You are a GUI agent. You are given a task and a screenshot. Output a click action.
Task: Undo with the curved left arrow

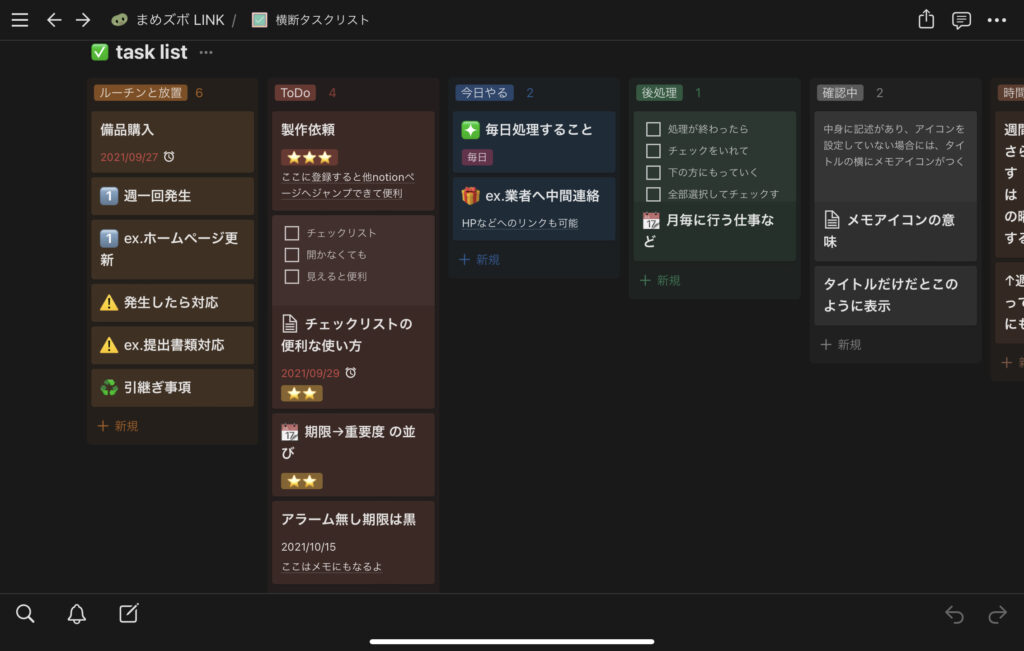tap(954, 614)
